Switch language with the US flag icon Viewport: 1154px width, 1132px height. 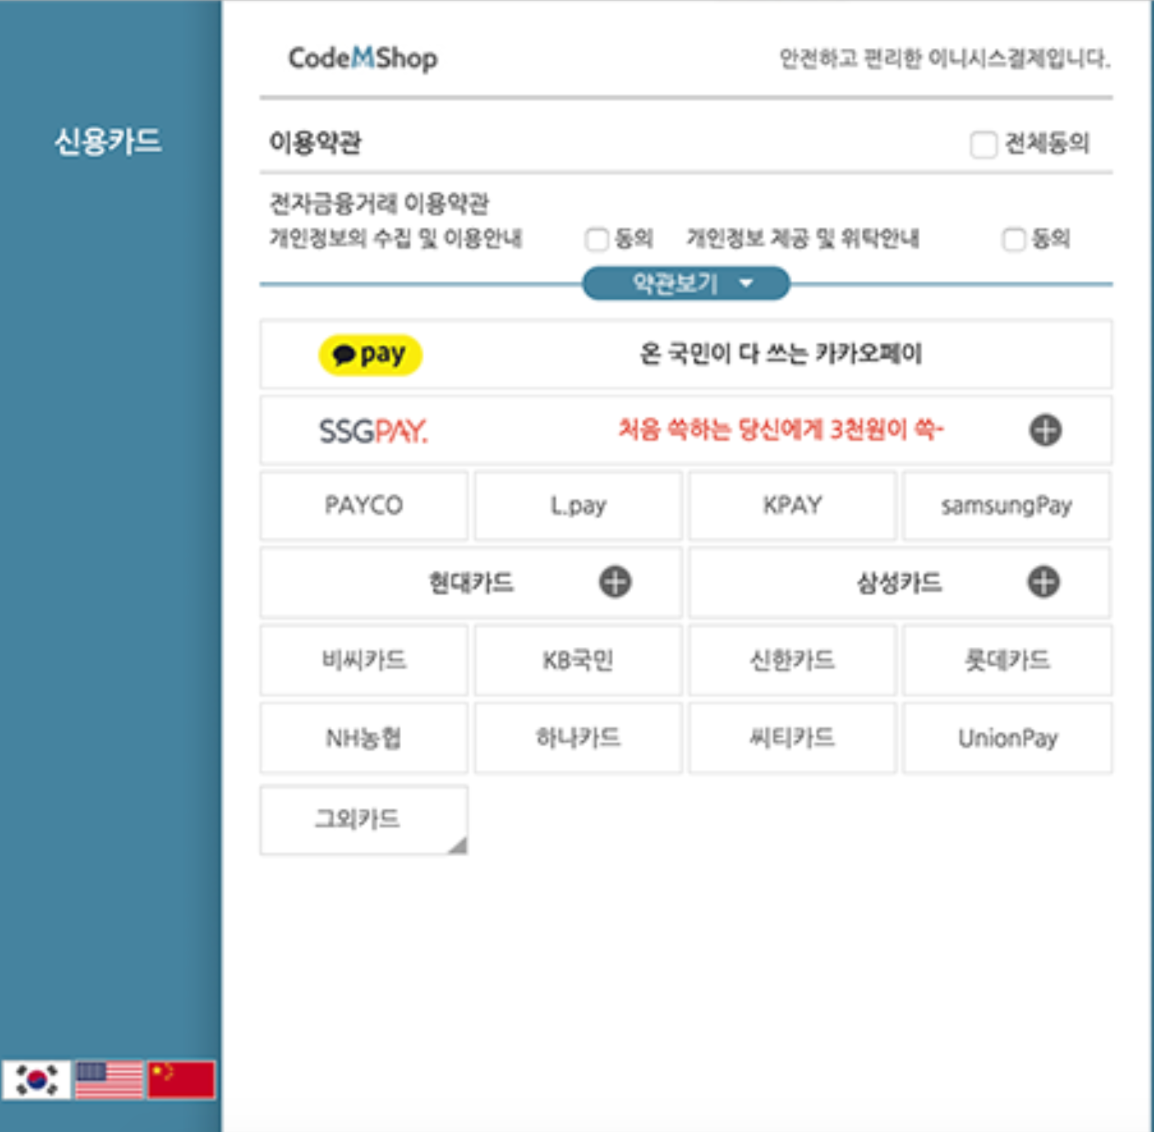tap(109, 1080)
